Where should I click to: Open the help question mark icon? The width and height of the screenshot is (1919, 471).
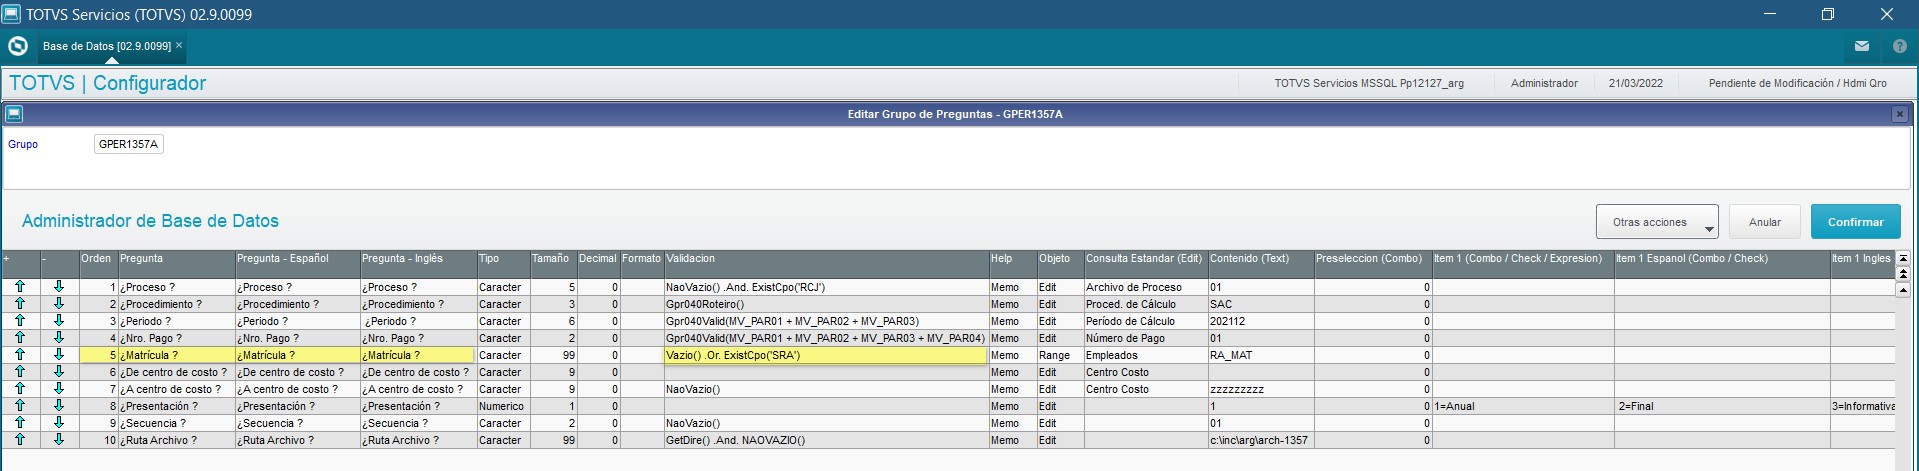coord(1899,46)
